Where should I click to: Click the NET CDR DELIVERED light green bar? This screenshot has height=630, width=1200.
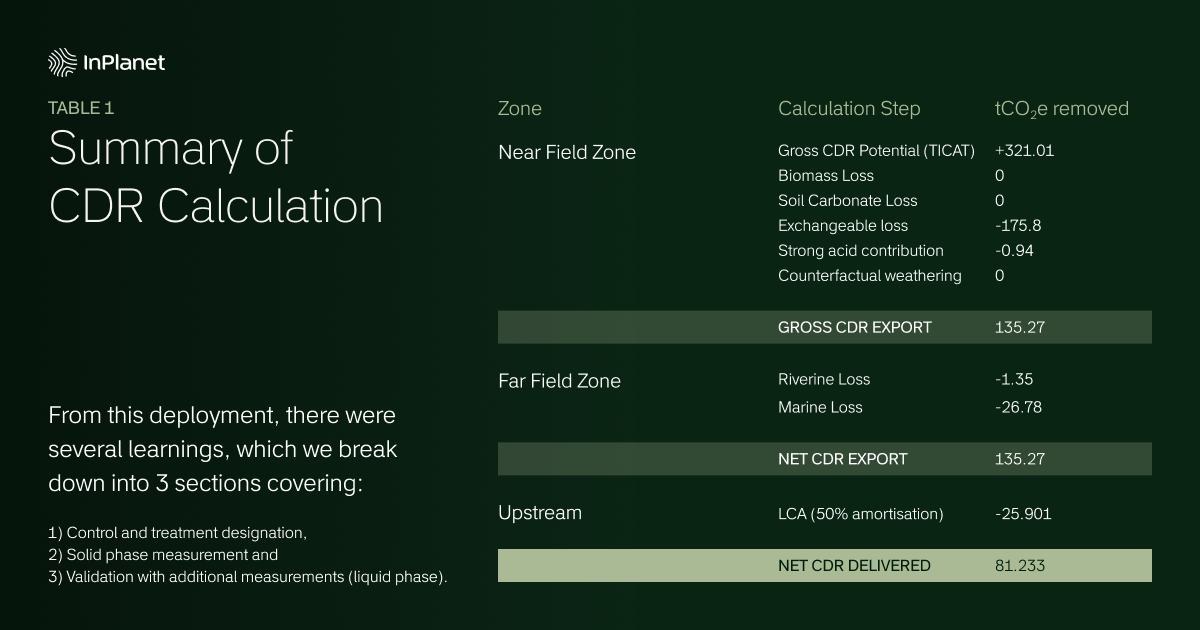825,565
